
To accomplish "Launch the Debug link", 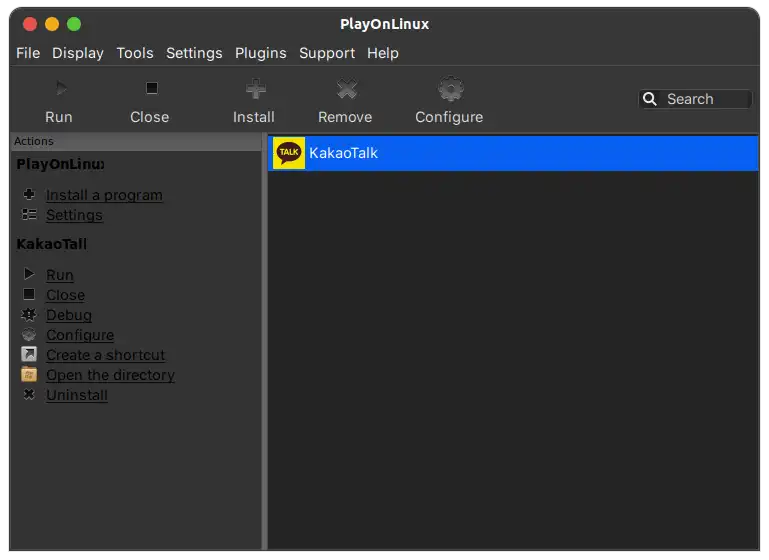I will pos(69,315).
